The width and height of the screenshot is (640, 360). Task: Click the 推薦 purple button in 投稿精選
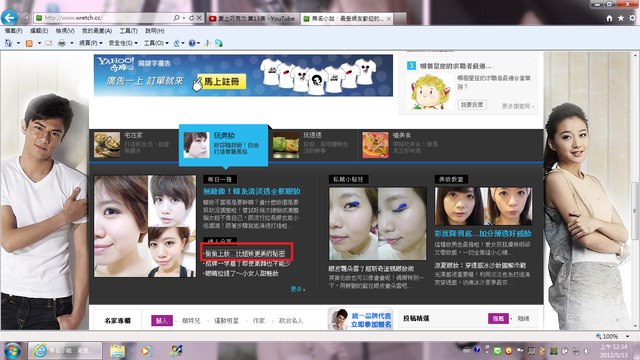498,318
